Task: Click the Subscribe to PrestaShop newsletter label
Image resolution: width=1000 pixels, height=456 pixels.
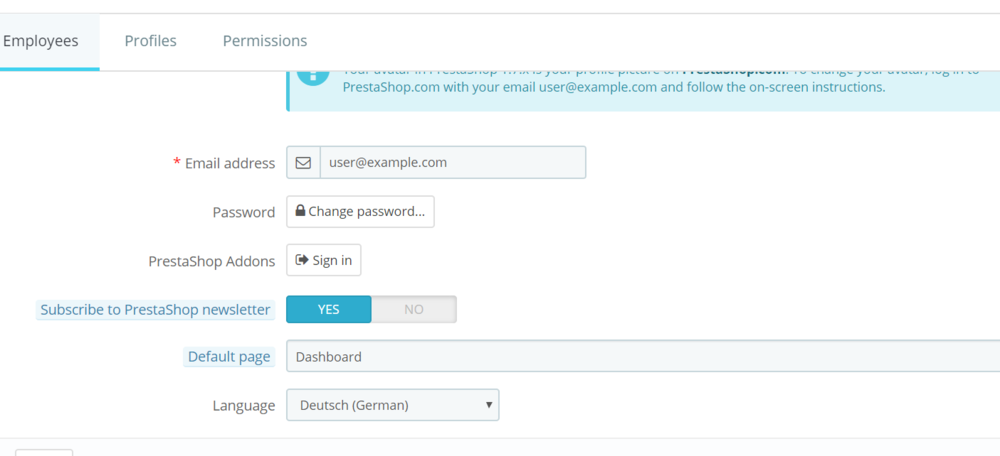Action: pyautogui.click(x=155, y=310)
